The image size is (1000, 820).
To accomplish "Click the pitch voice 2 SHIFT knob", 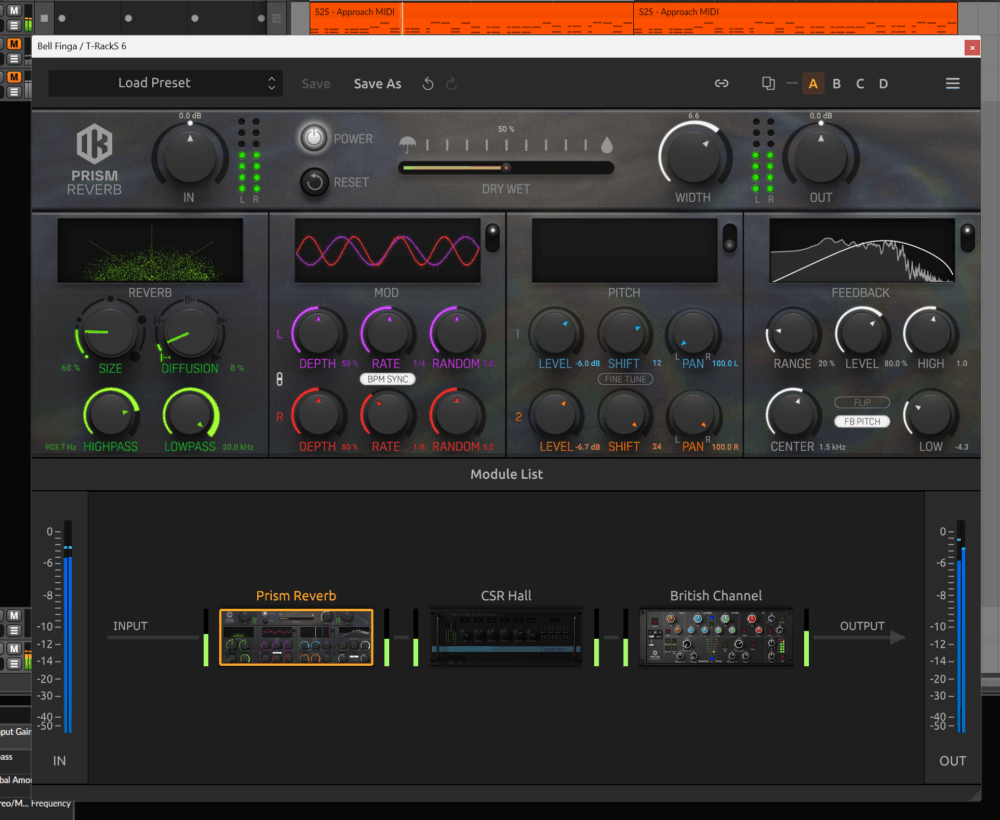I will [x=624, y=415].
